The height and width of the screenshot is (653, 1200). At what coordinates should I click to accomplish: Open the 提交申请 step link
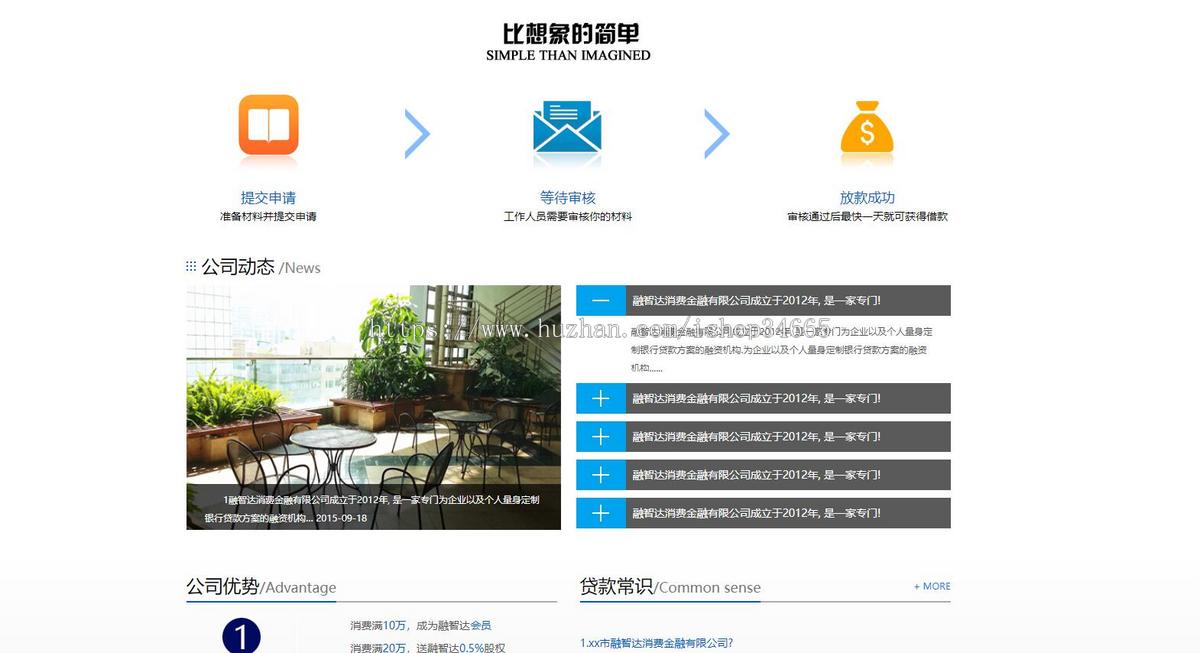(x=268, y=198)
